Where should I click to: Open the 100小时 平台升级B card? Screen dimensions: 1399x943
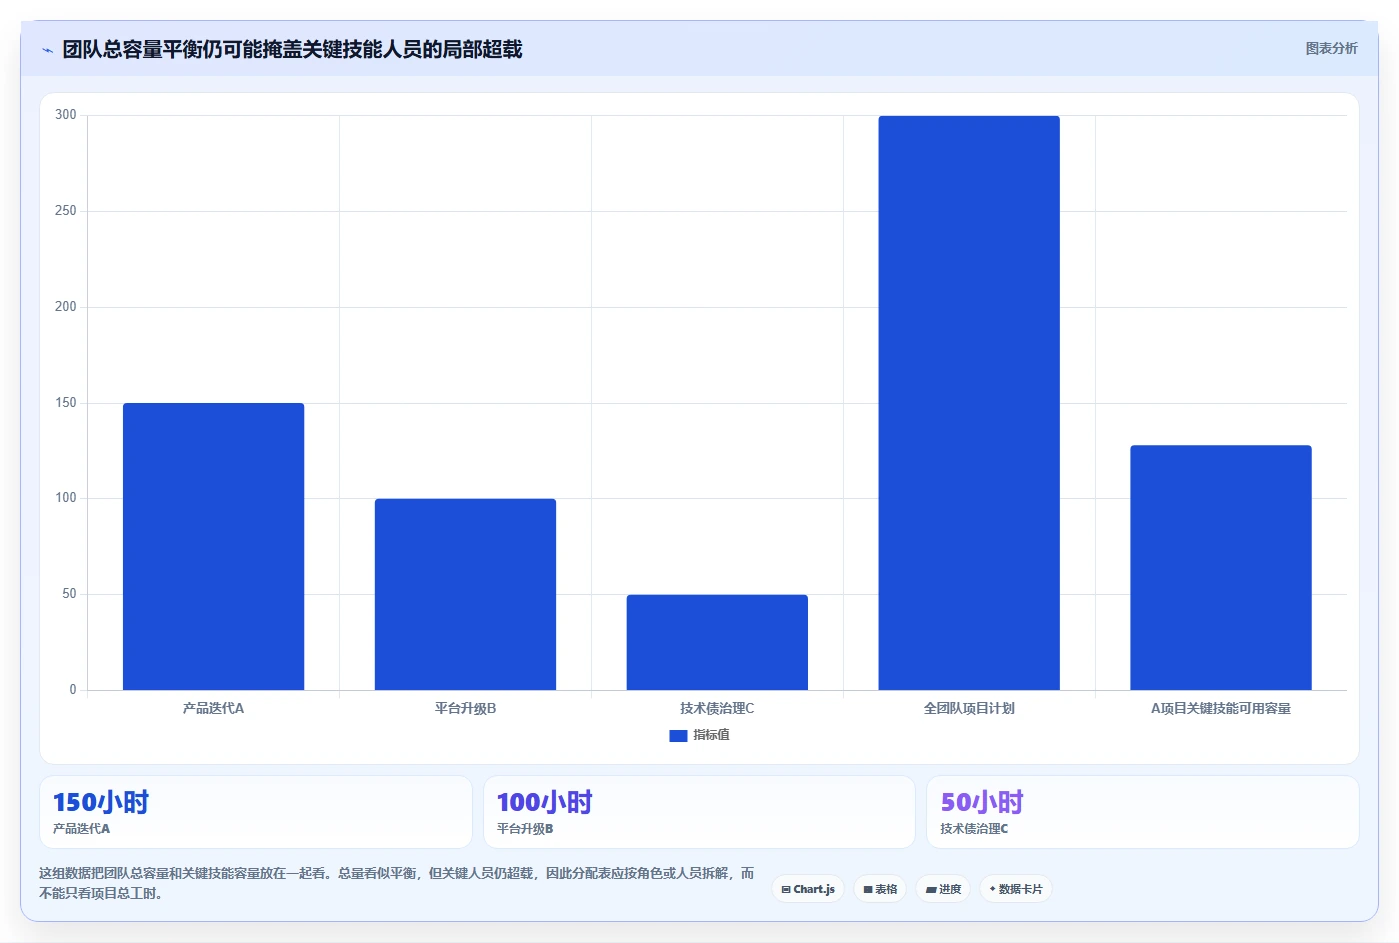click(699, 812)
